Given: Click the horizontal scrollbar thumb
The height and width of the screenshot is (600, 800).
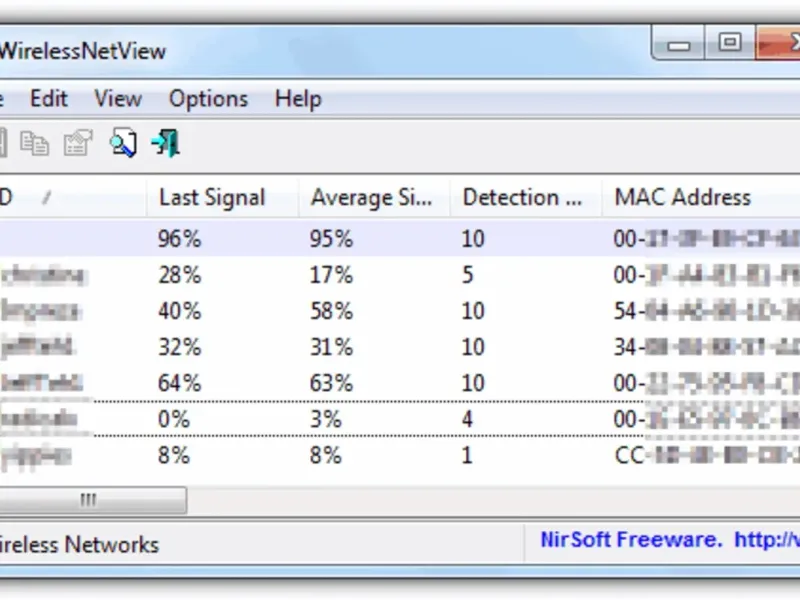Looking at the screenshot, I should click(x=90, y=499).
